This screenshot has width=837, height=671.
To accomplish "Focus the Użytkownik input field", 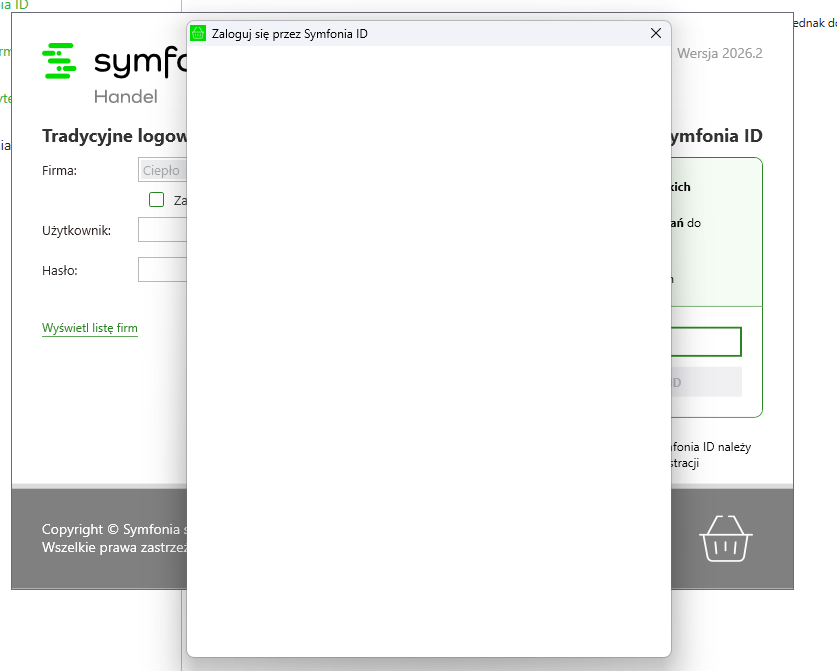I will click(x=162, y=230).
